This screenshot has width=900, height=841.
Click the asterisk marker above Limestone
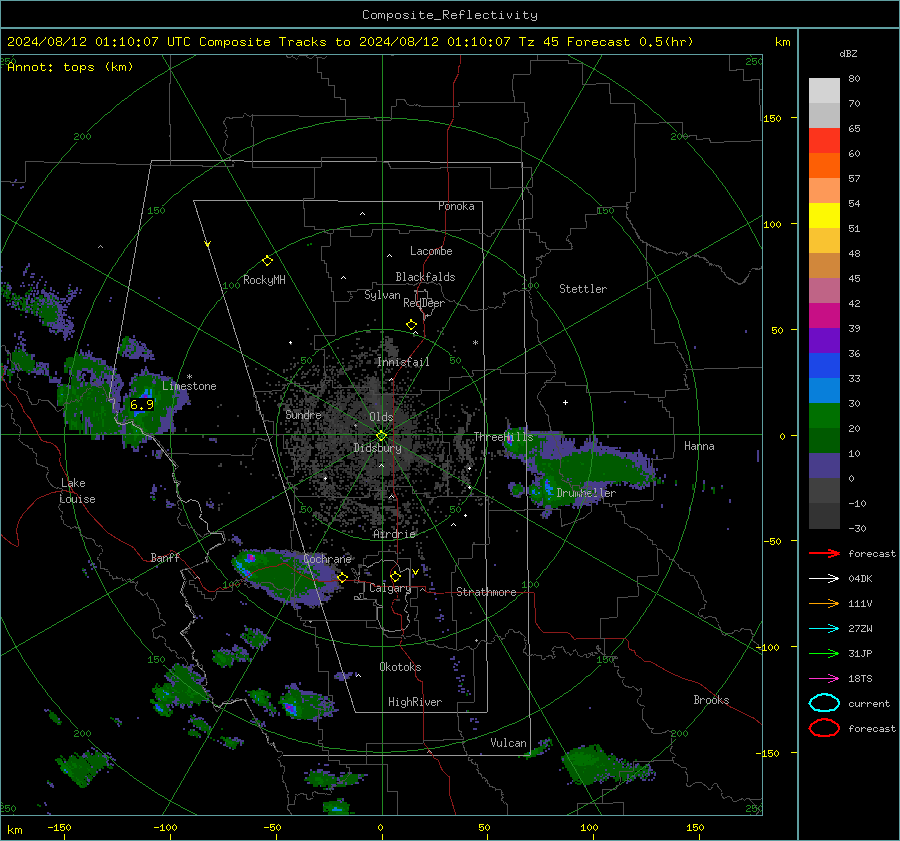189,377
